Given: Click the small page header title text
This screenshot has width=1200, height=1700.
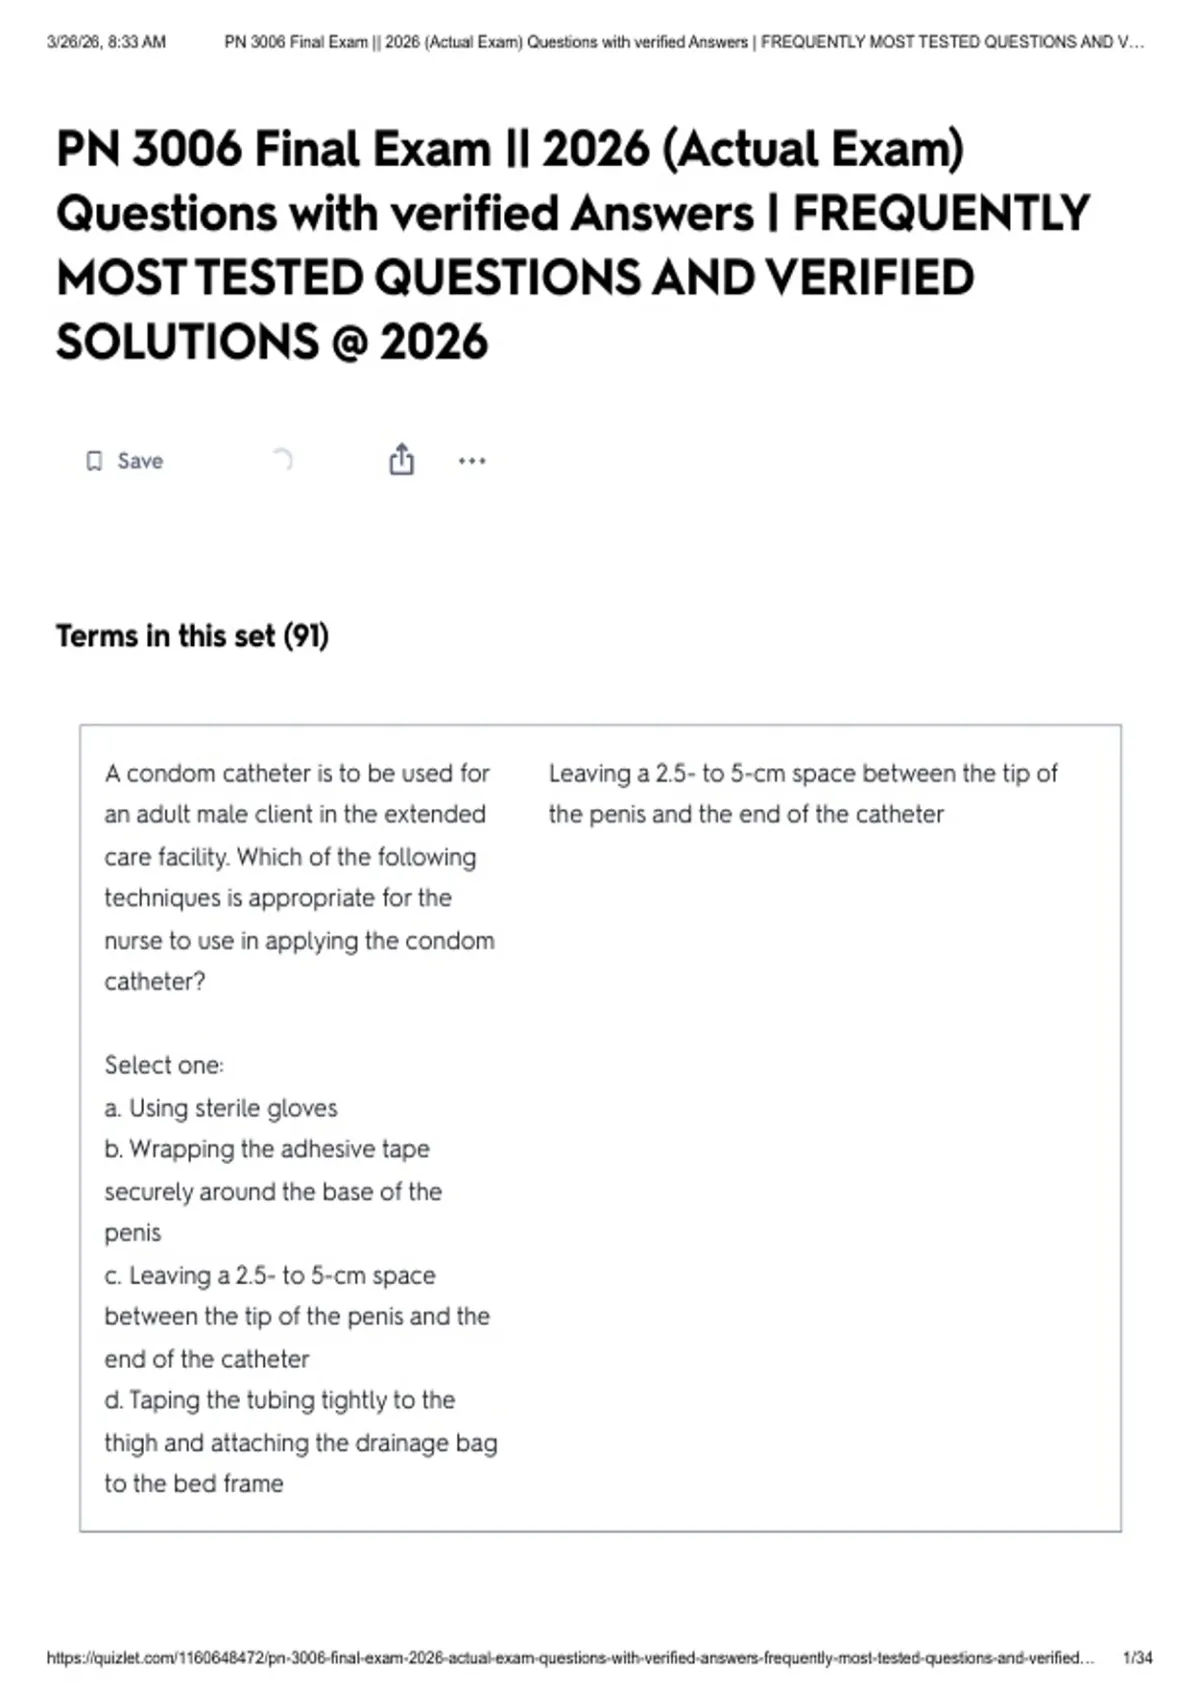Looking at the screenshot, I should 684,42.
